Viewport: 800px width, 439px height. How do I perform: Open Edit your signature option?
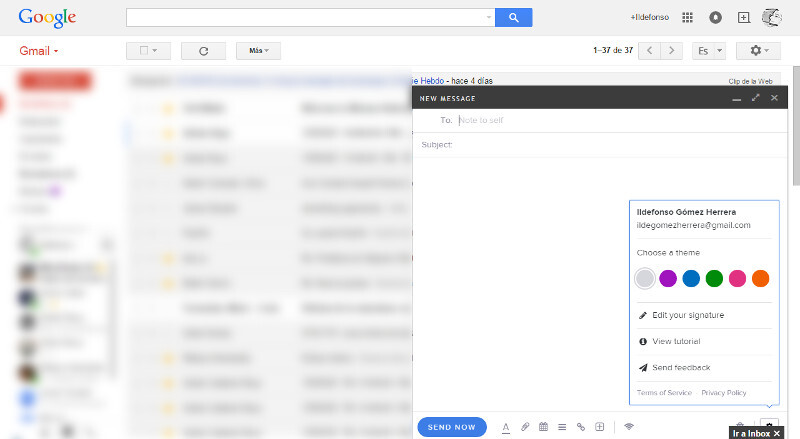(687, 315)
